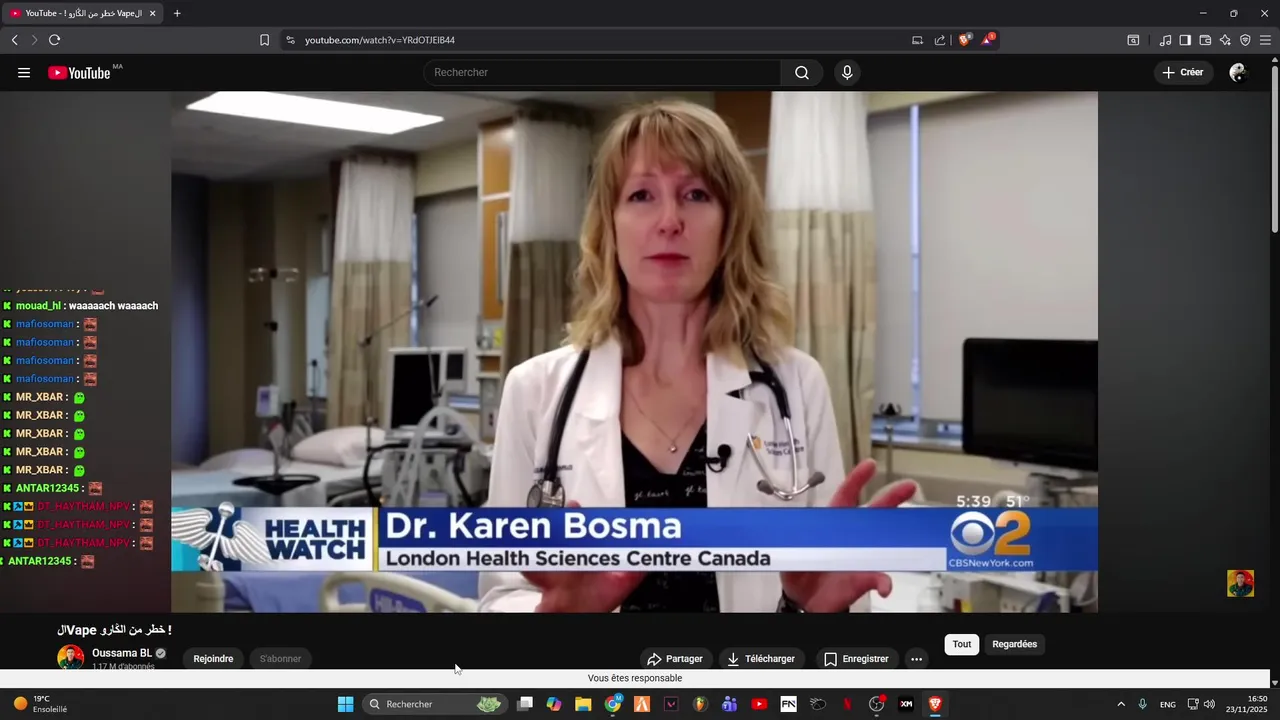1280x720 pixels.
Task: Open the Brave Wallet icon
Action: tap(1205, 40)
